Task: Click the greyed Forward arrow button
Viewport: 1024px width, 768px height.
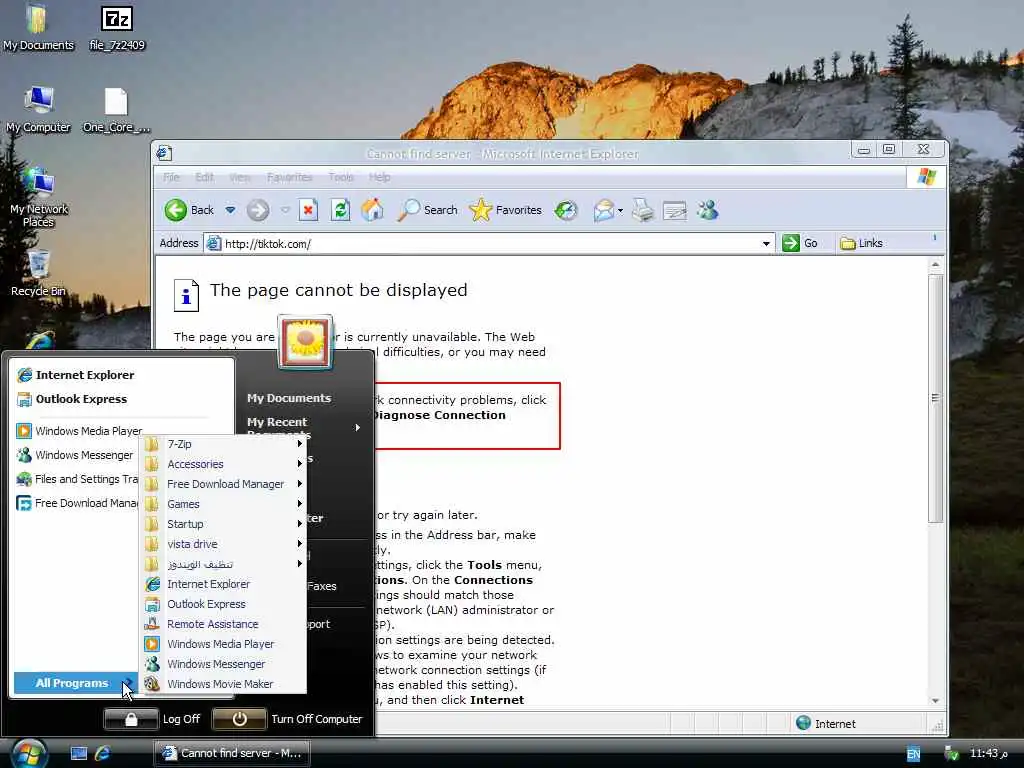Action: pos(258,210)
